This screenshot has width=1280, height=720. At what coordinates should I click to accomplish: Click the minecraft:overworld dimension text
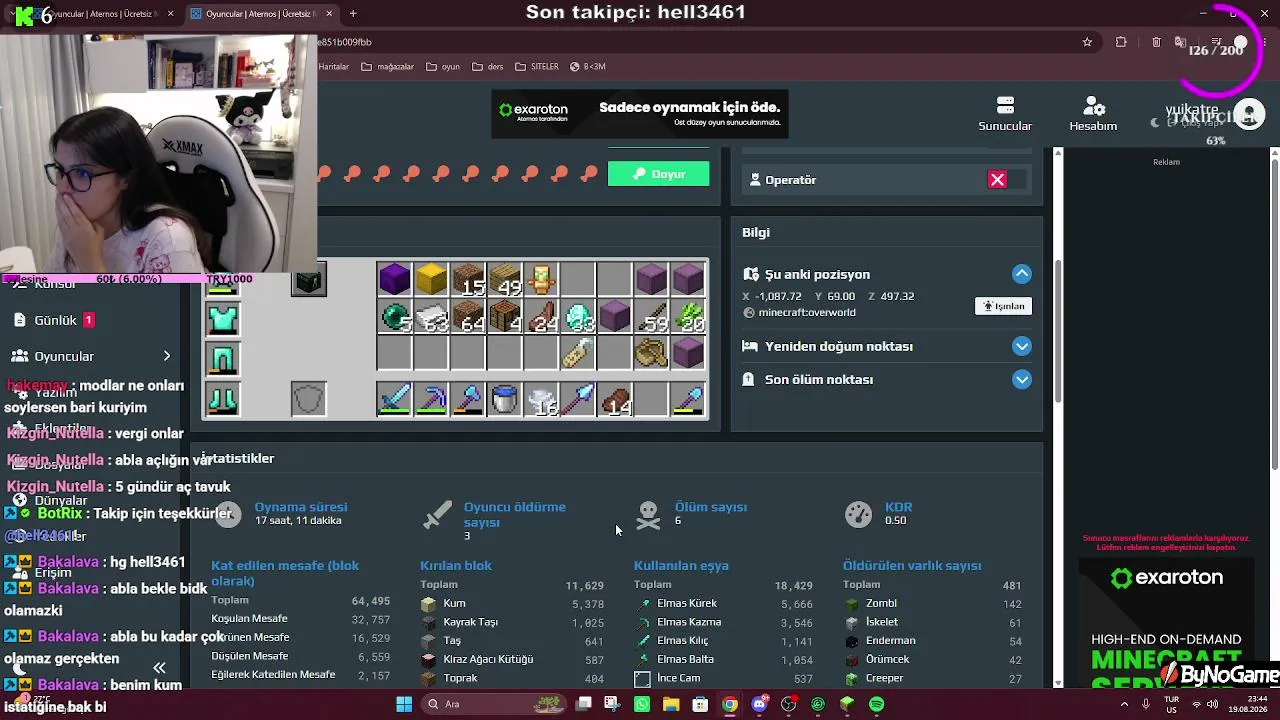(807, 312)
